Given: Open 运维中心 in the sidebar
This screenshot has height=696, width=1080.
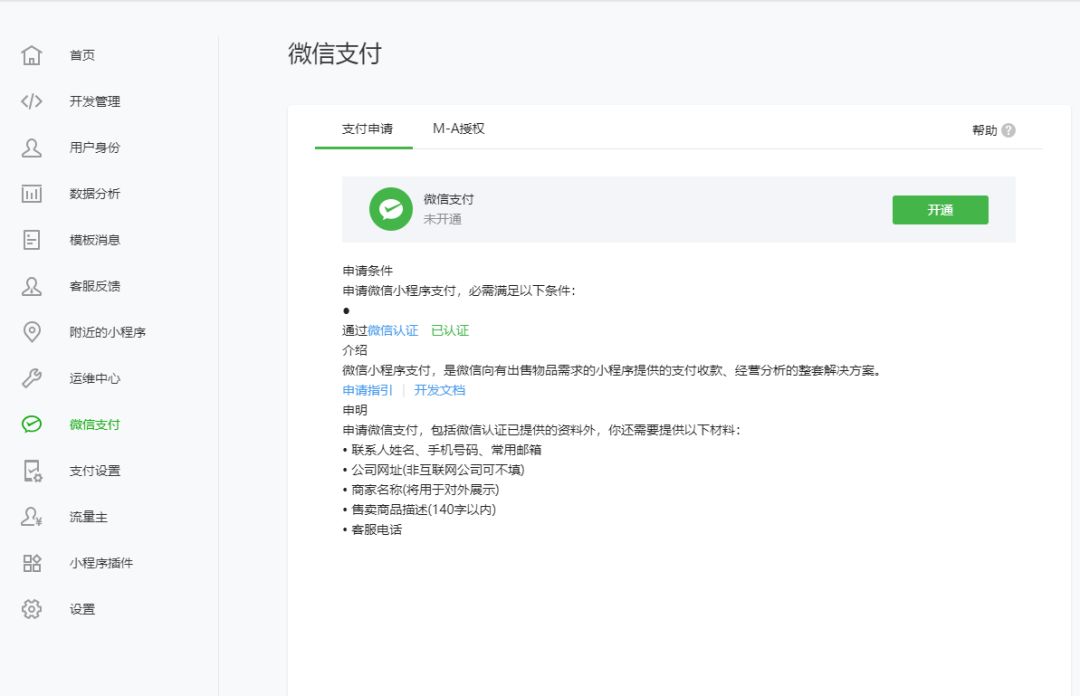Looking at the screenshot, I should coord(94,378).
